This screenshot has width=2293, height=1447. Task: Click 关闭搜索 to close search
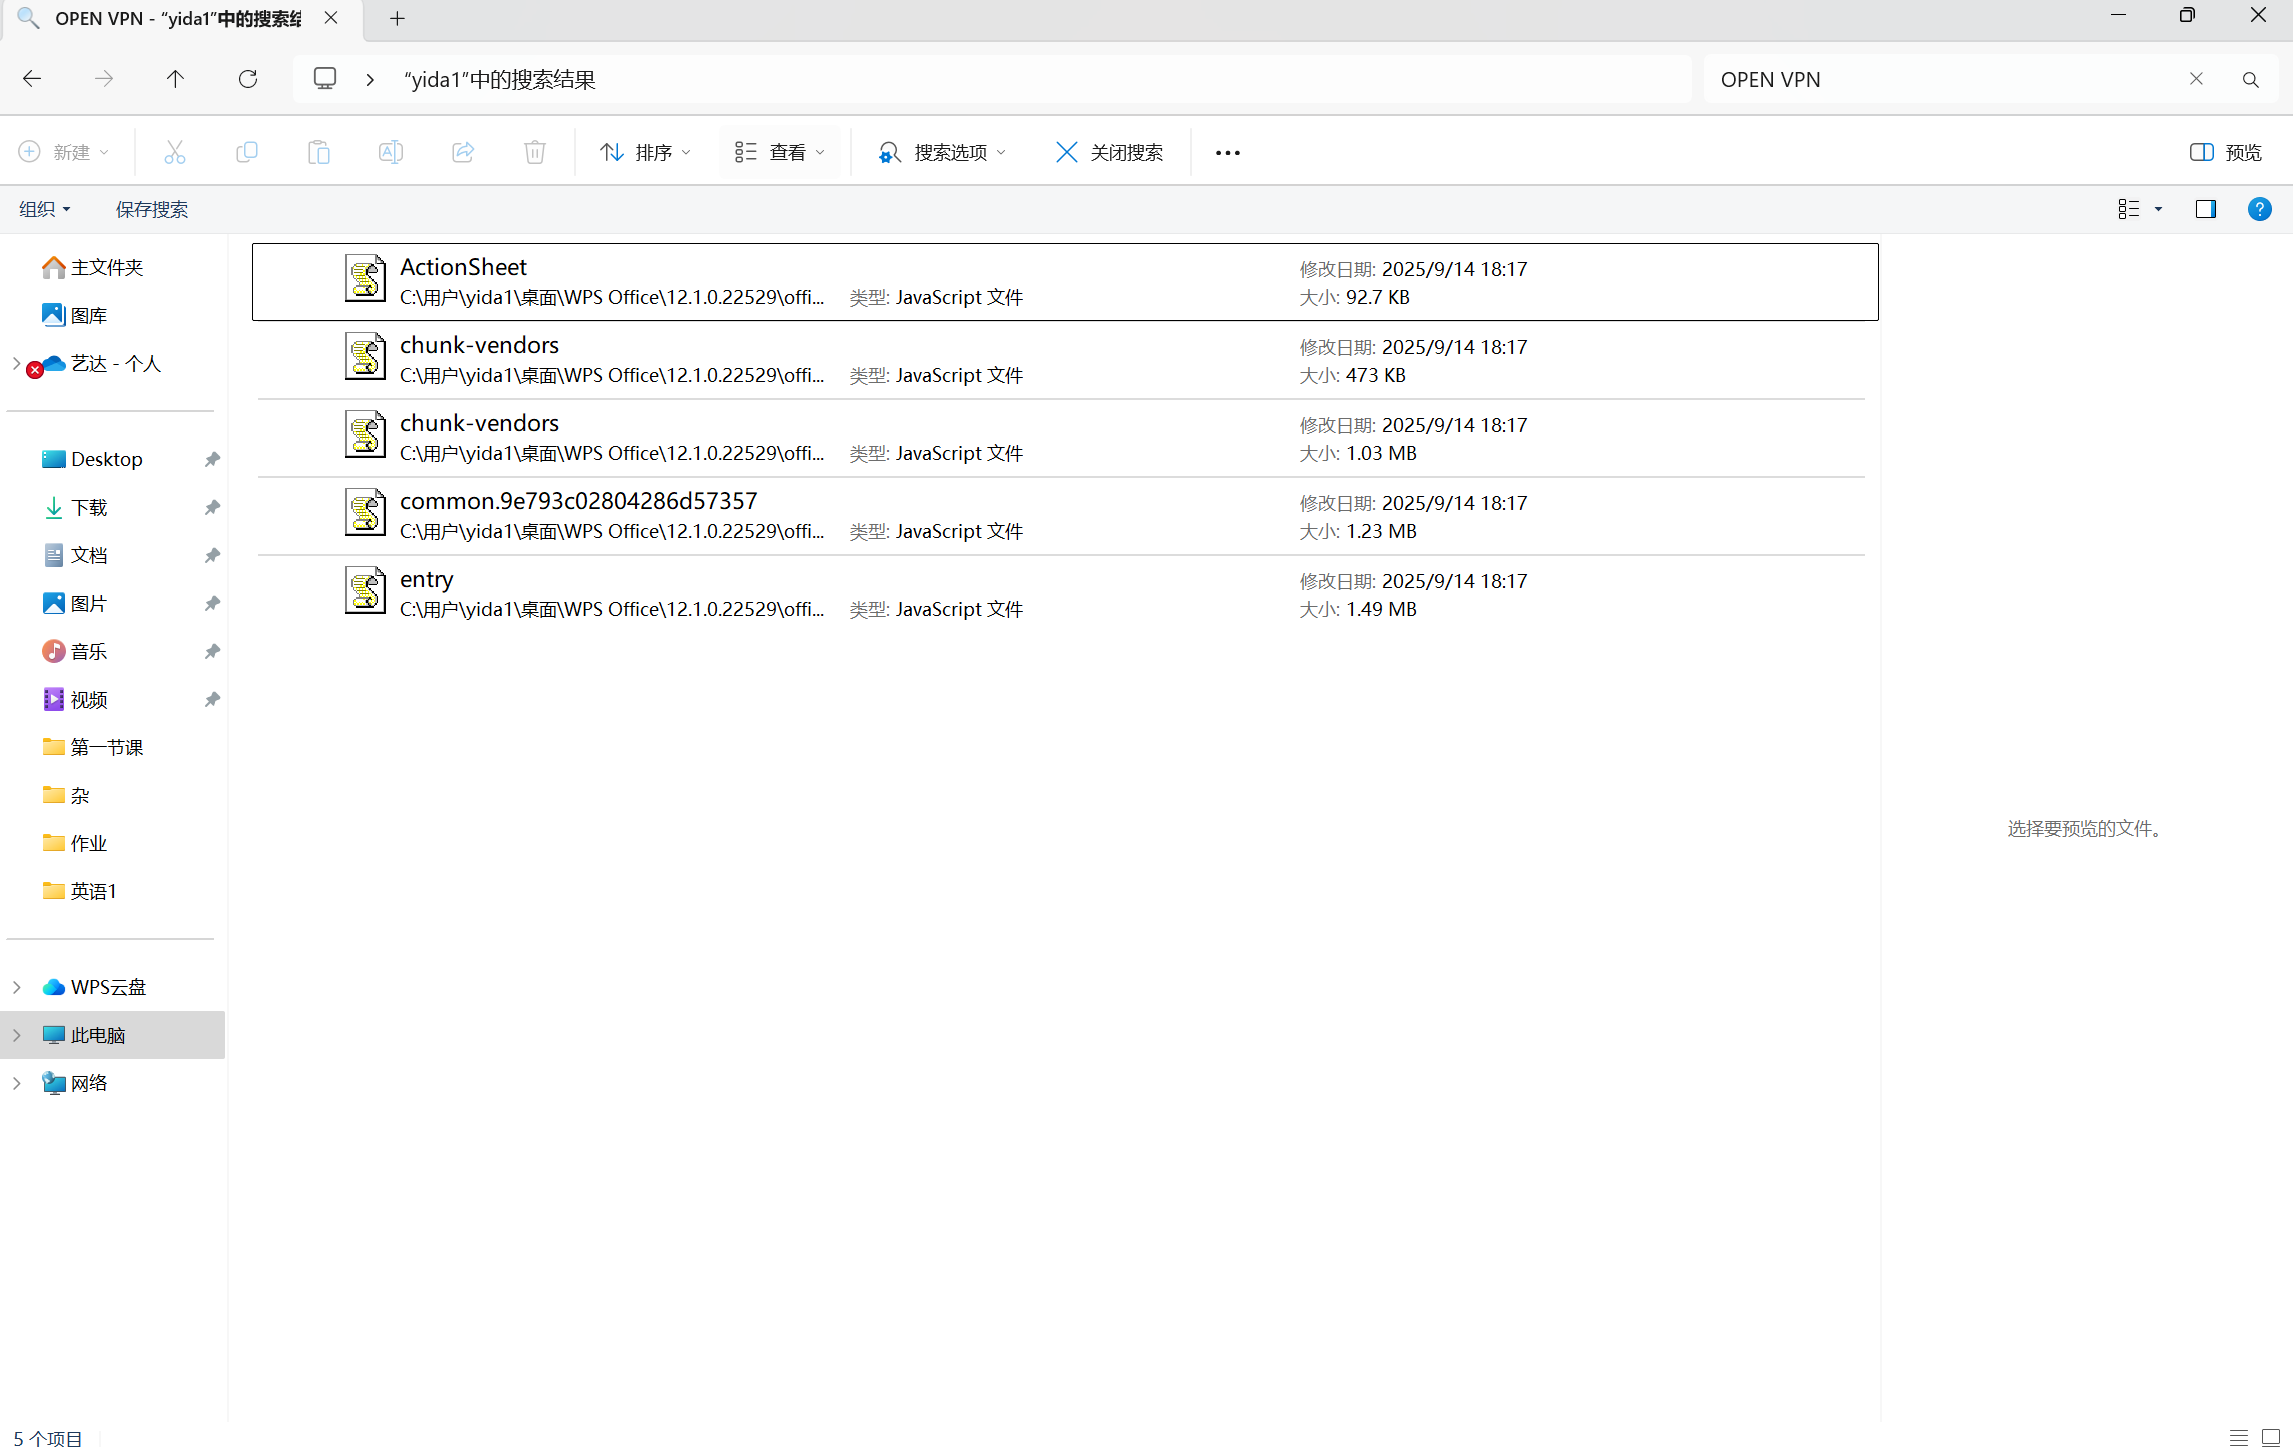1109,152
